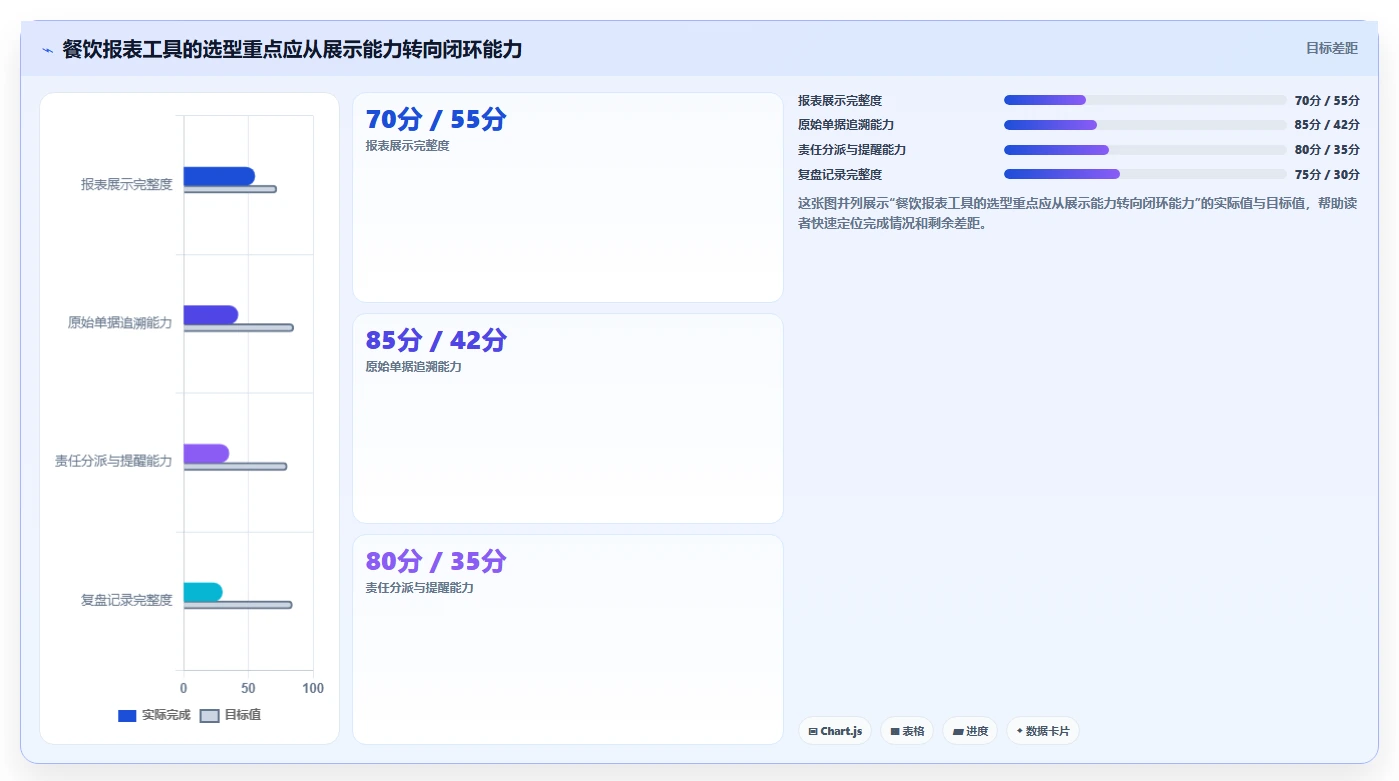Open the 70分 / 55分 data card
The height and width of the screenshot is (781, 1399).
(x=568, y=198)
